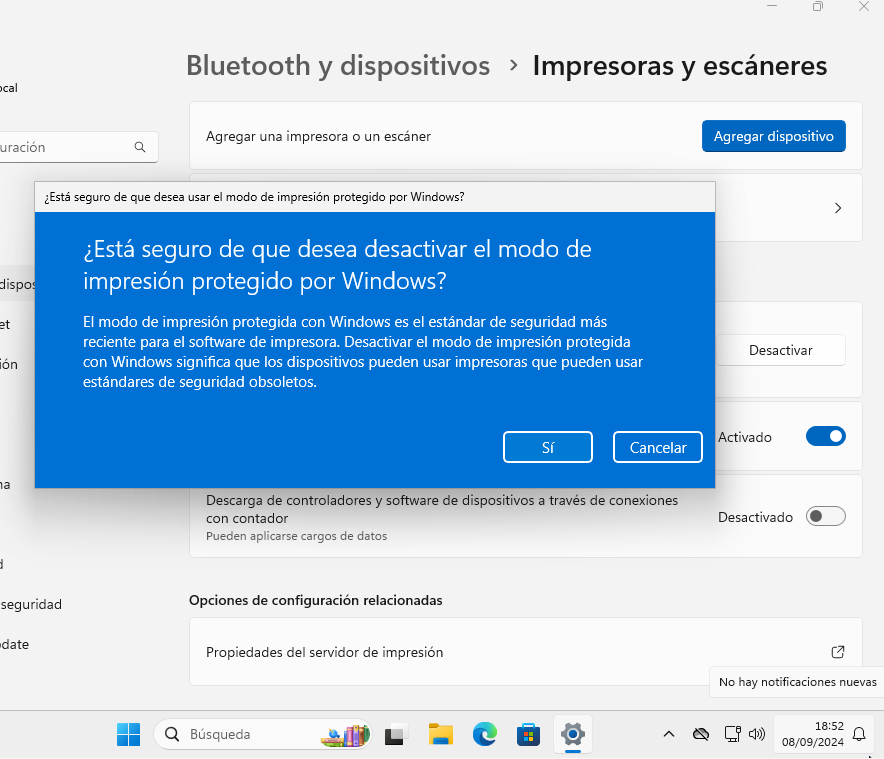Expand the printer row chevron arrow

point(838,208)
